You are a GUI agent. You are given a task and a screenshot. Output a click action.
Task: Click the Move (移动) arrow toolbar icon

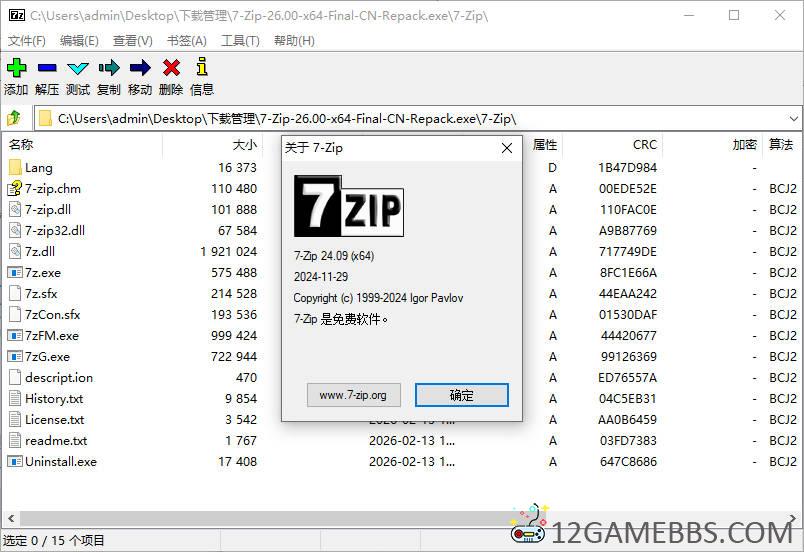pos(140,67)
